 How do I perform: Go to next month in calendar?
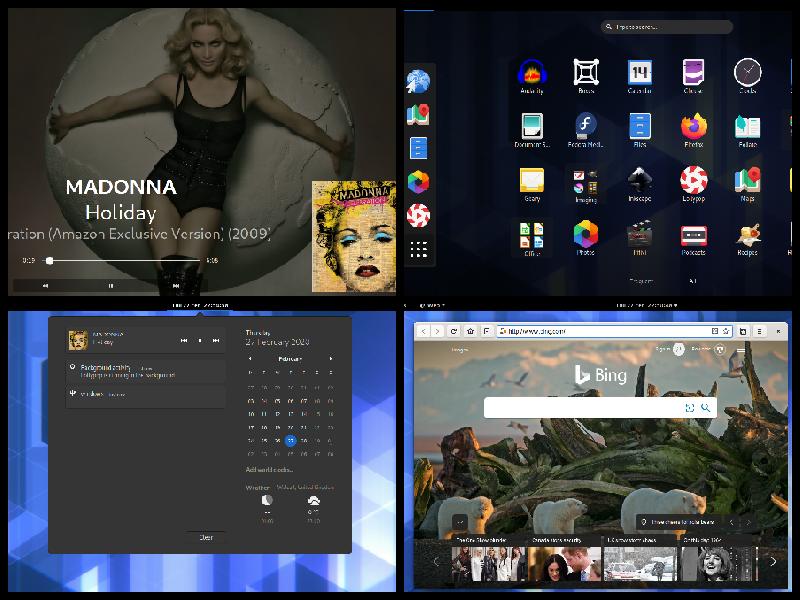coord(331,359)
